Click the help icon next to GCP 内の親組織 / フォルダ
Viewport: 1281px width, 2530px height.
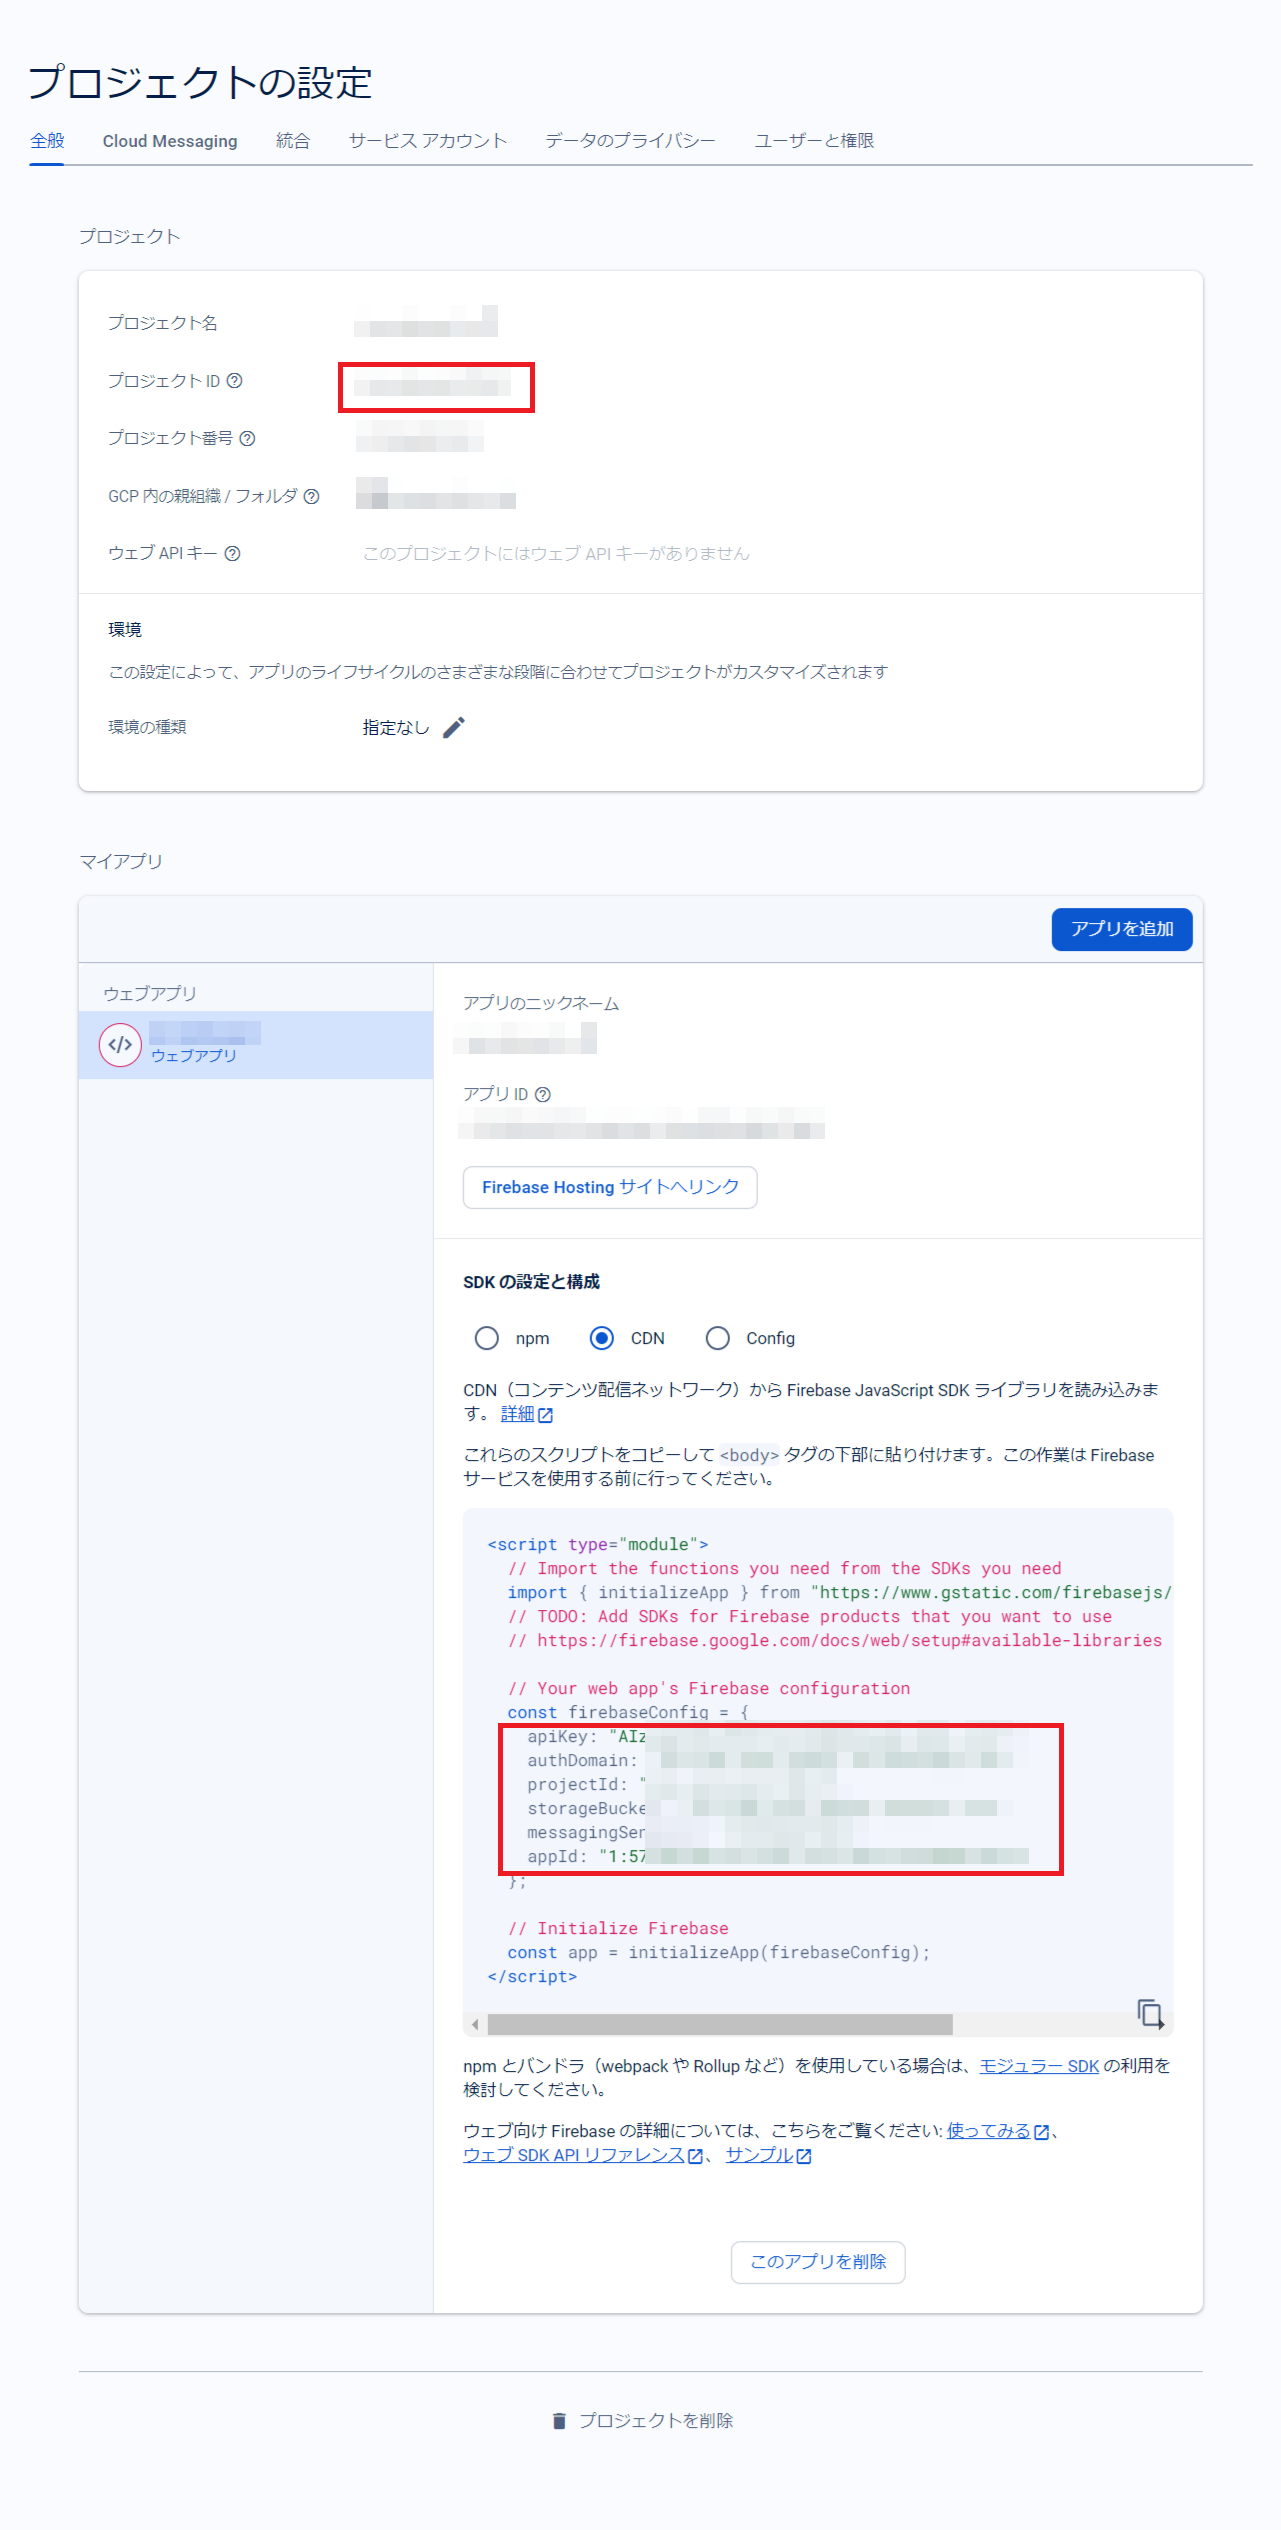click(x=312, y=496)
